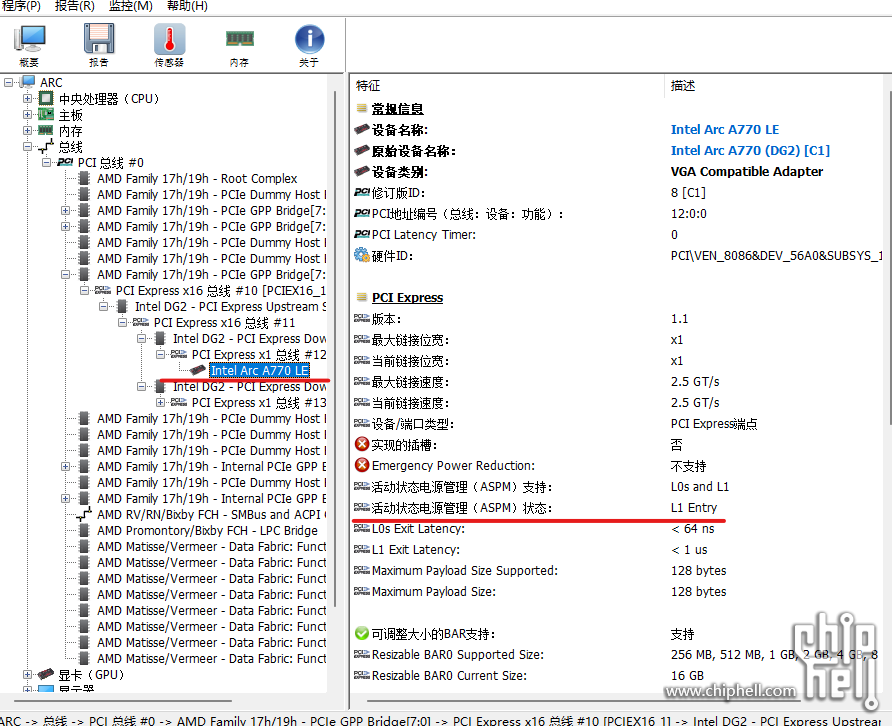Select AMD Family 17h/19h - Root Complex
The image size is (892, 726).
(x=197, y=178)
